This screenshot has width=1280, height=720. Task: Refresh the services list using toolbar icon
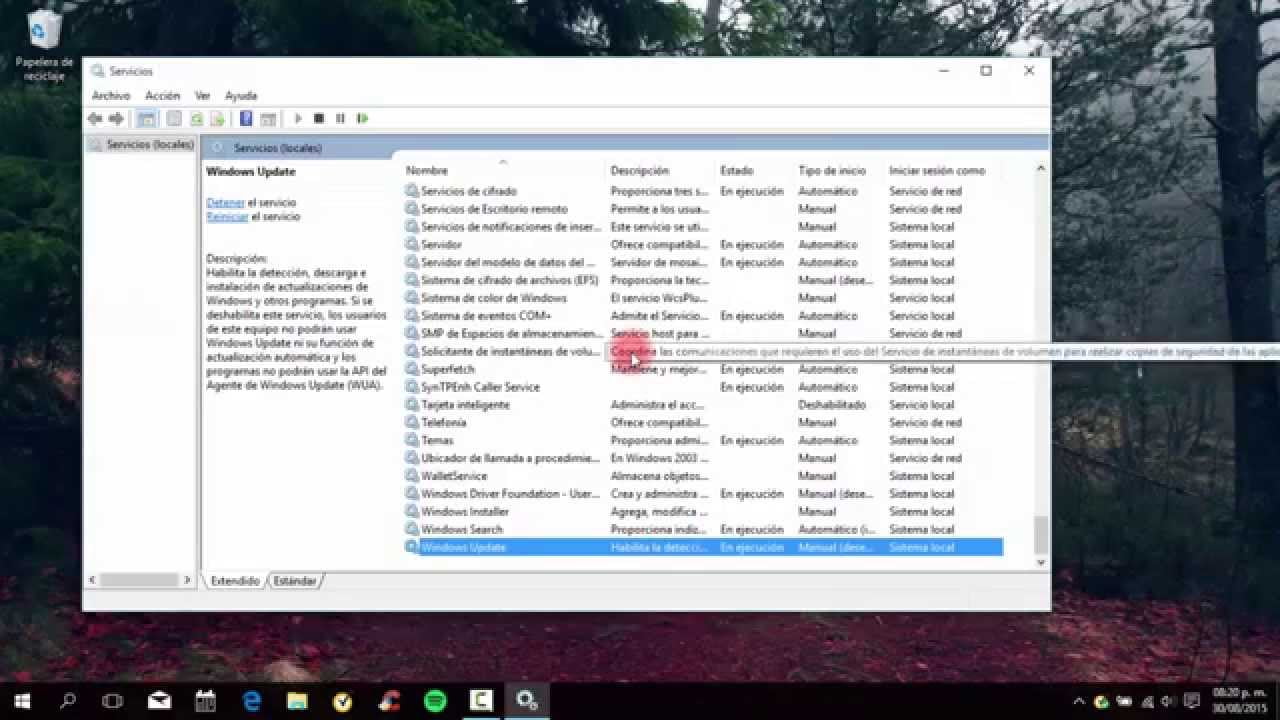pos(196,119)
